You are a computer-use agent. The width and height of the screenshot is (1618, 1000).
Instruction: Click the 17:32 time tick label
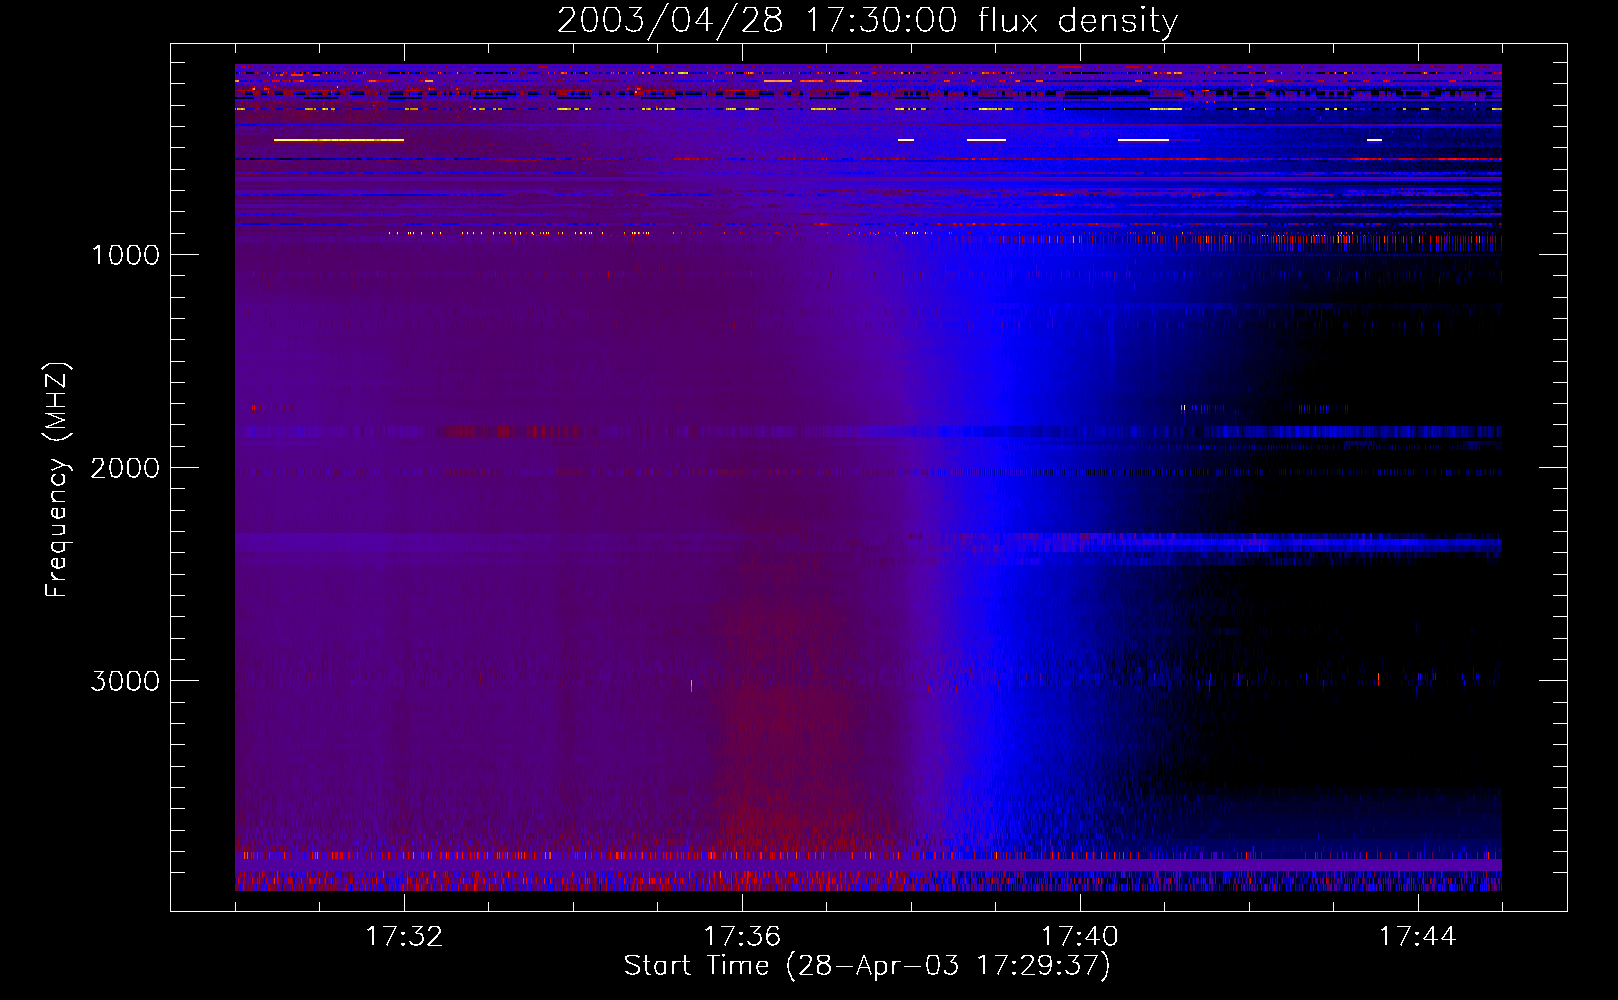[x=404, y=937]
